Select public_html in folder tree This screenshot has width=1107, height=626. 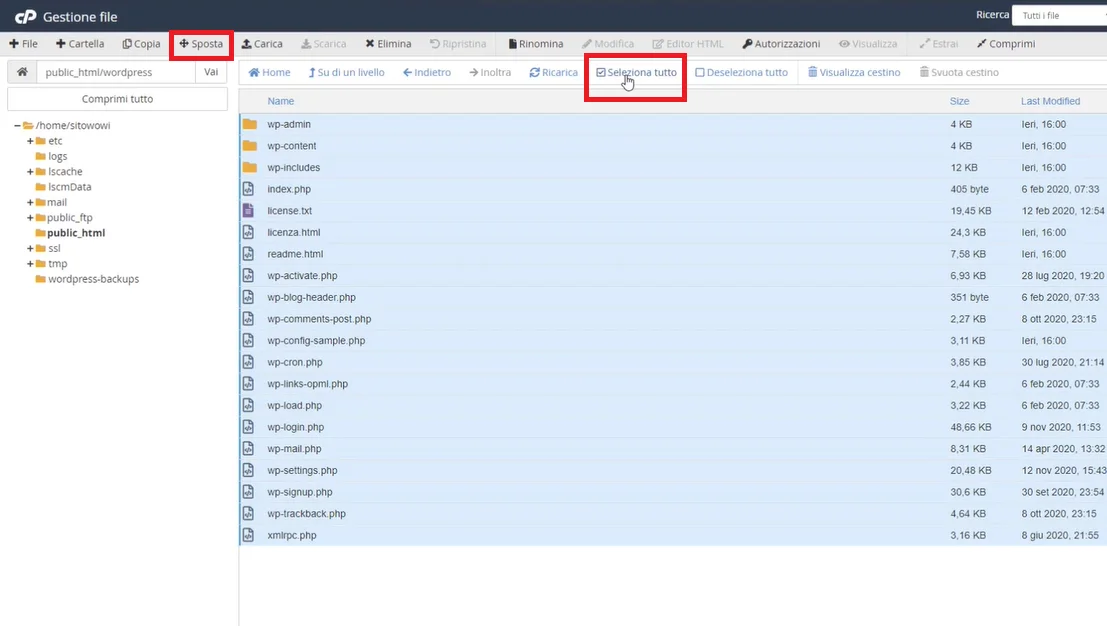point(76,233)
